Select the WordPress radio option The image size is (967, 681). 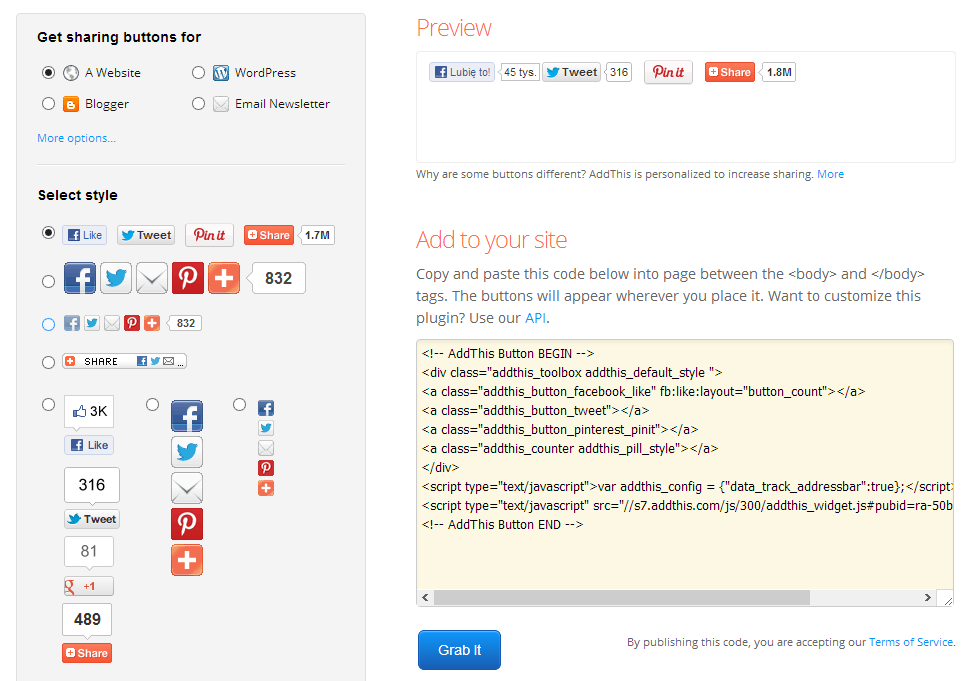coord(198,73)
